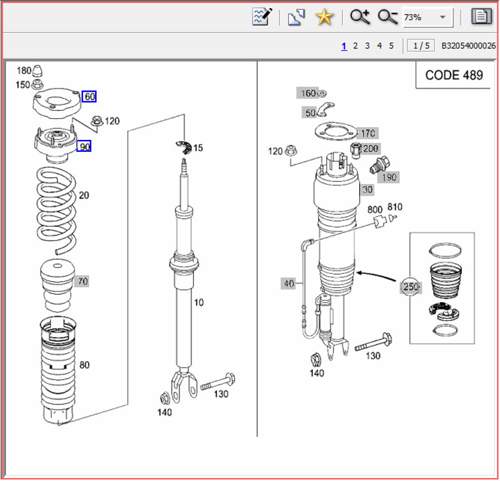This screenshot has height=481, width=500.
Task: Select callout 140 nut under the air strut
Action: 317,373
